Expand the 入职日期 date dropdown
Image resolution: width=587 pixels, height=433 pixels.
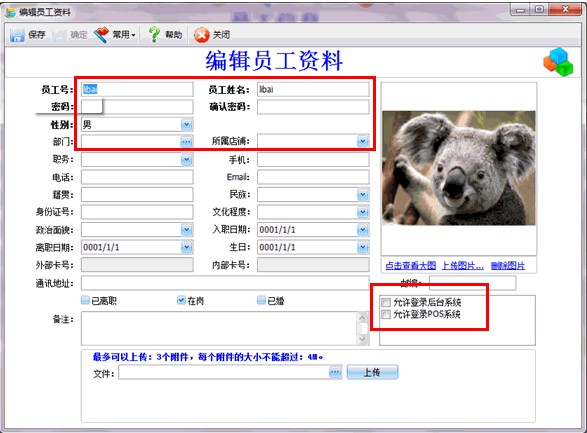[362, 230]
